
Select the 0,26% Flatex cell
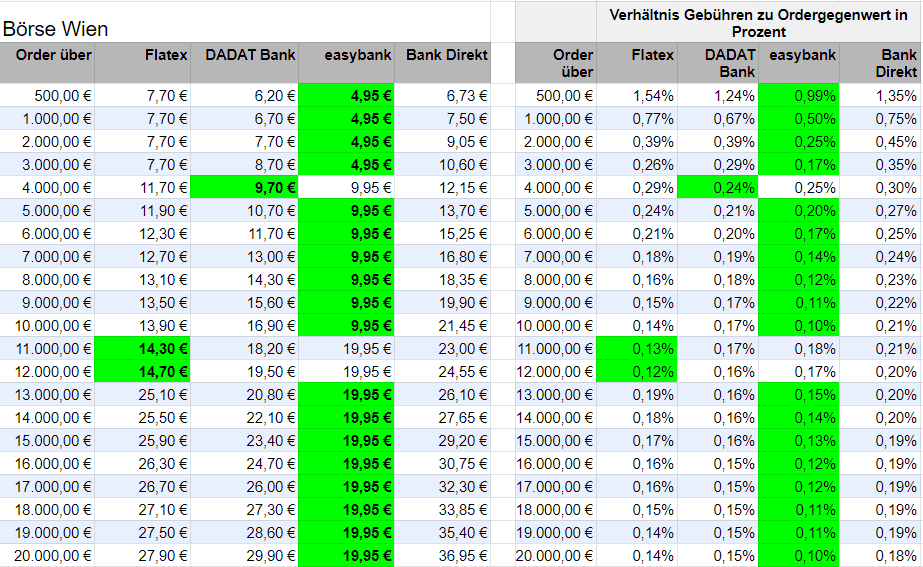637,164
